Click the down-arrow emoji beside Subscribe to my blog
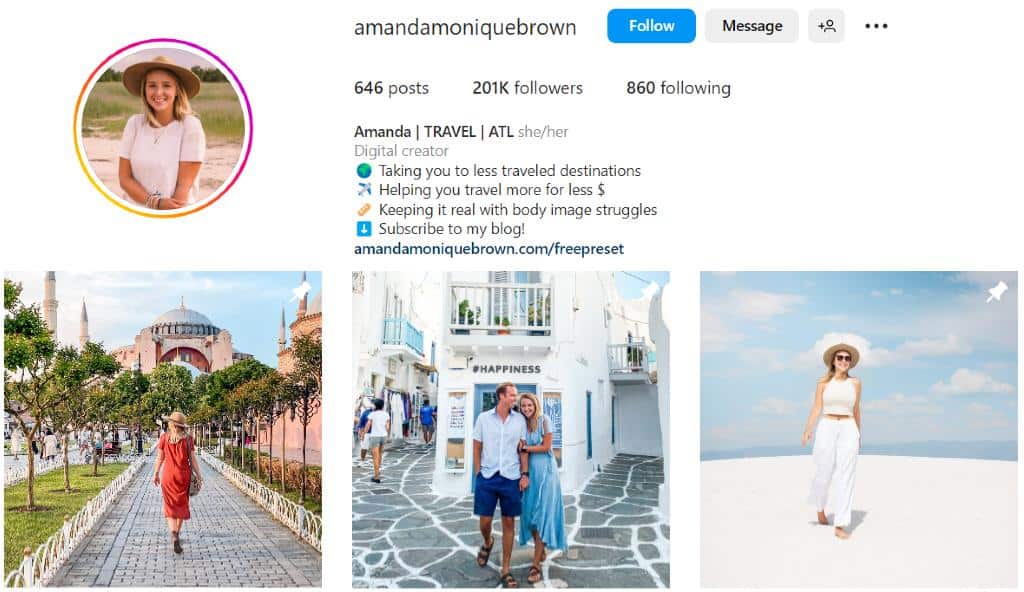Screen dimensions: 1024x592 point(364,229)
